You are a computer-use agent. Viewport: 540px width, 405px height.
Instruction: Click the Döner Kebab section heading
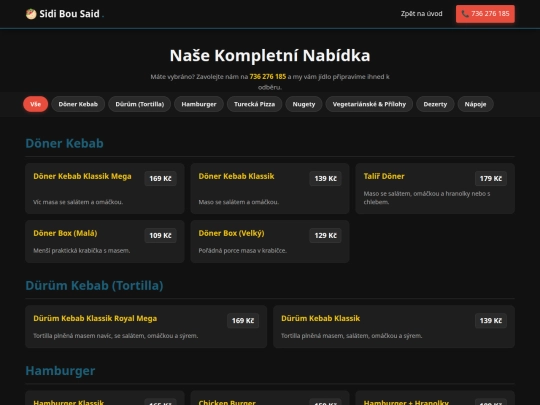click(x=64, y=143)
